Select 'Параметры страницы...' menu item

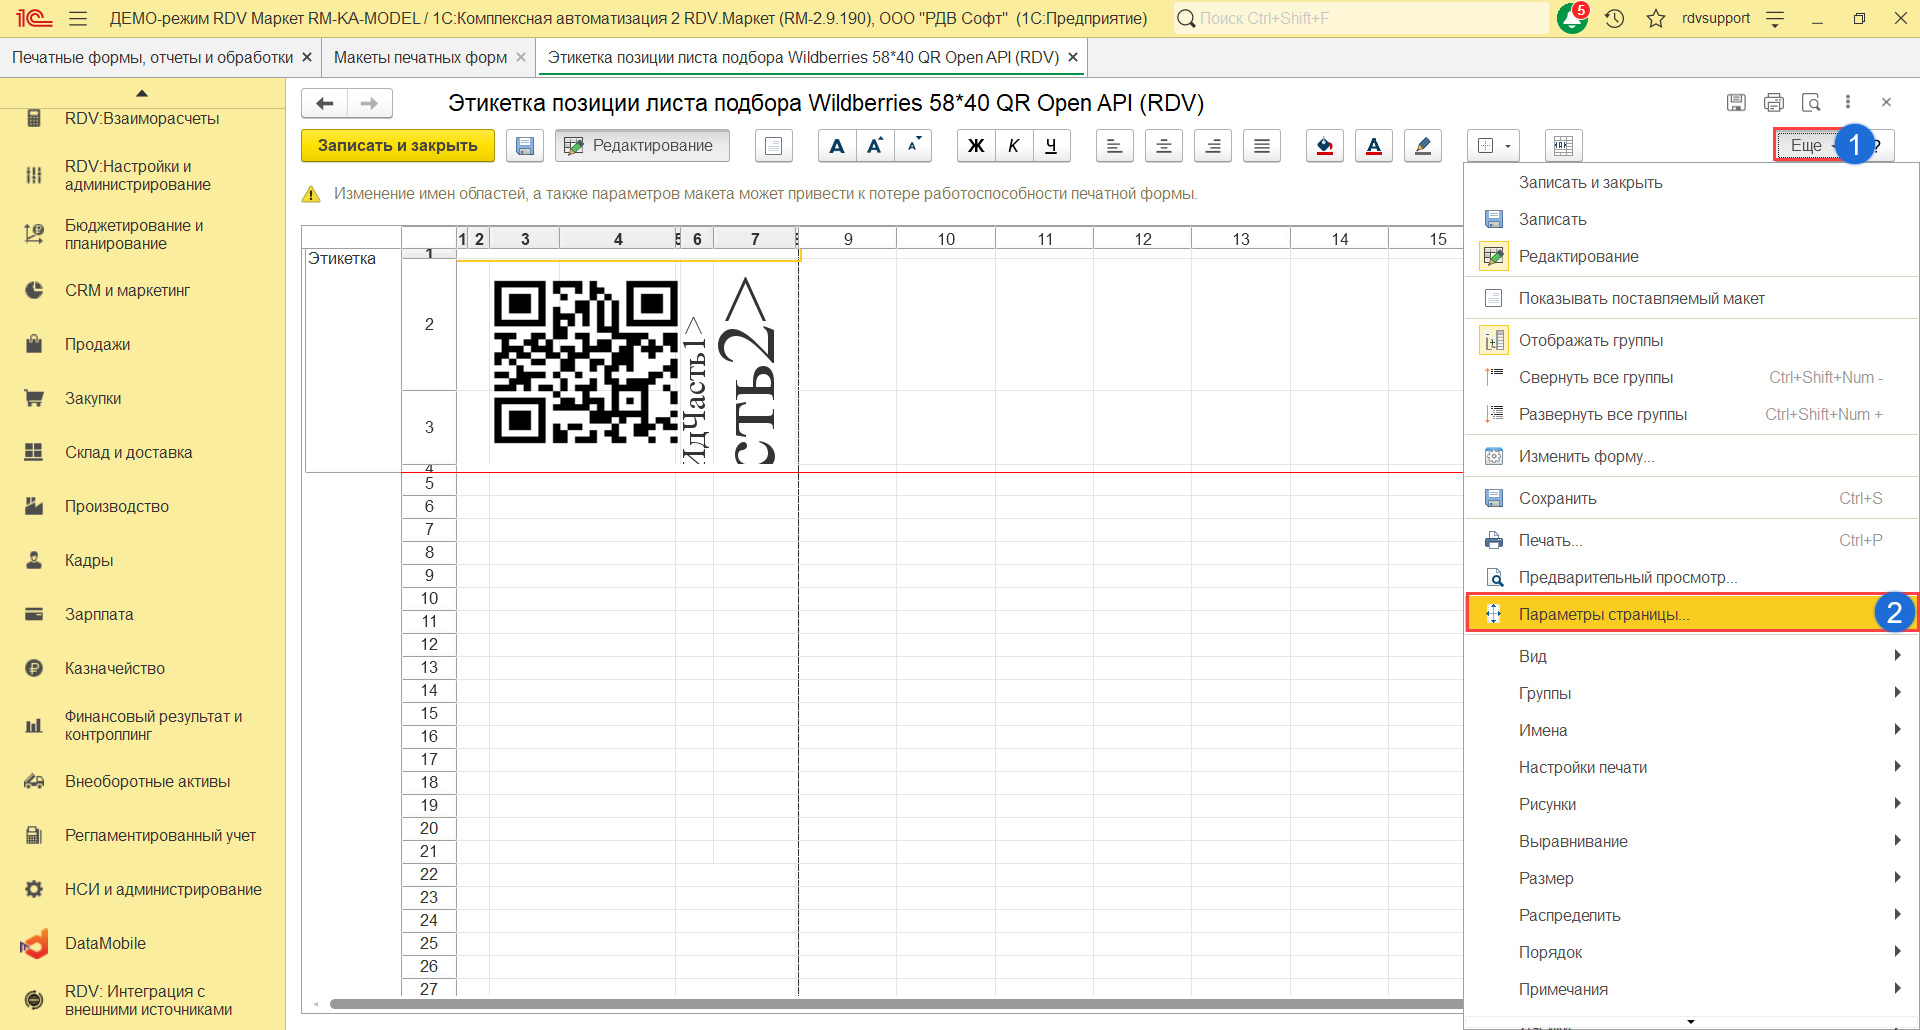click(x=1603, y=614)
